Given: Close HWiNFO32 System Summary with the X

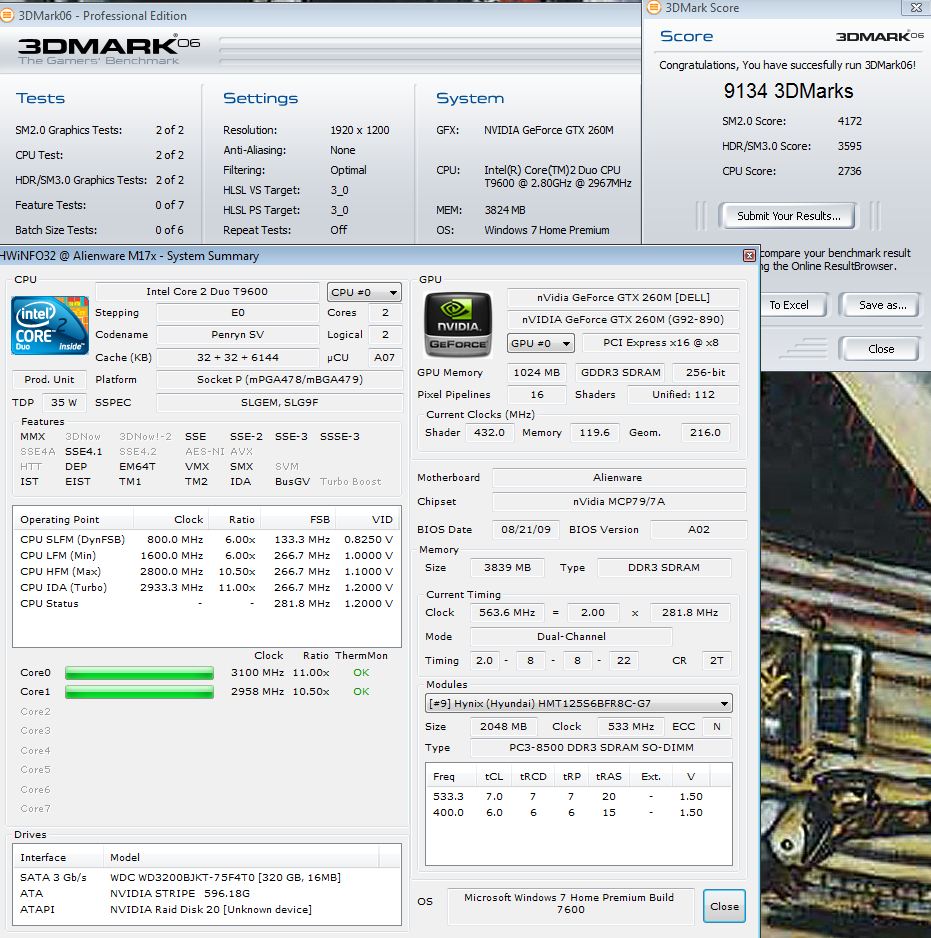Looking at the screenshot, I should click(746, 256).
